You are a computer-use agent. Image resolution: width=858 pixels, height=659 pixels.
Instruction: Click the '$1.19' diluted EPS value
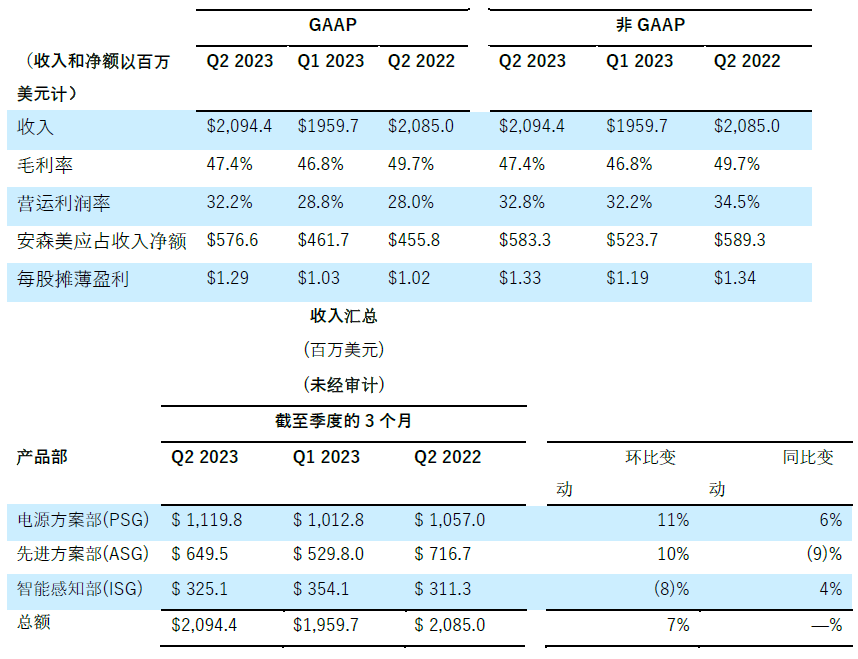628,278
